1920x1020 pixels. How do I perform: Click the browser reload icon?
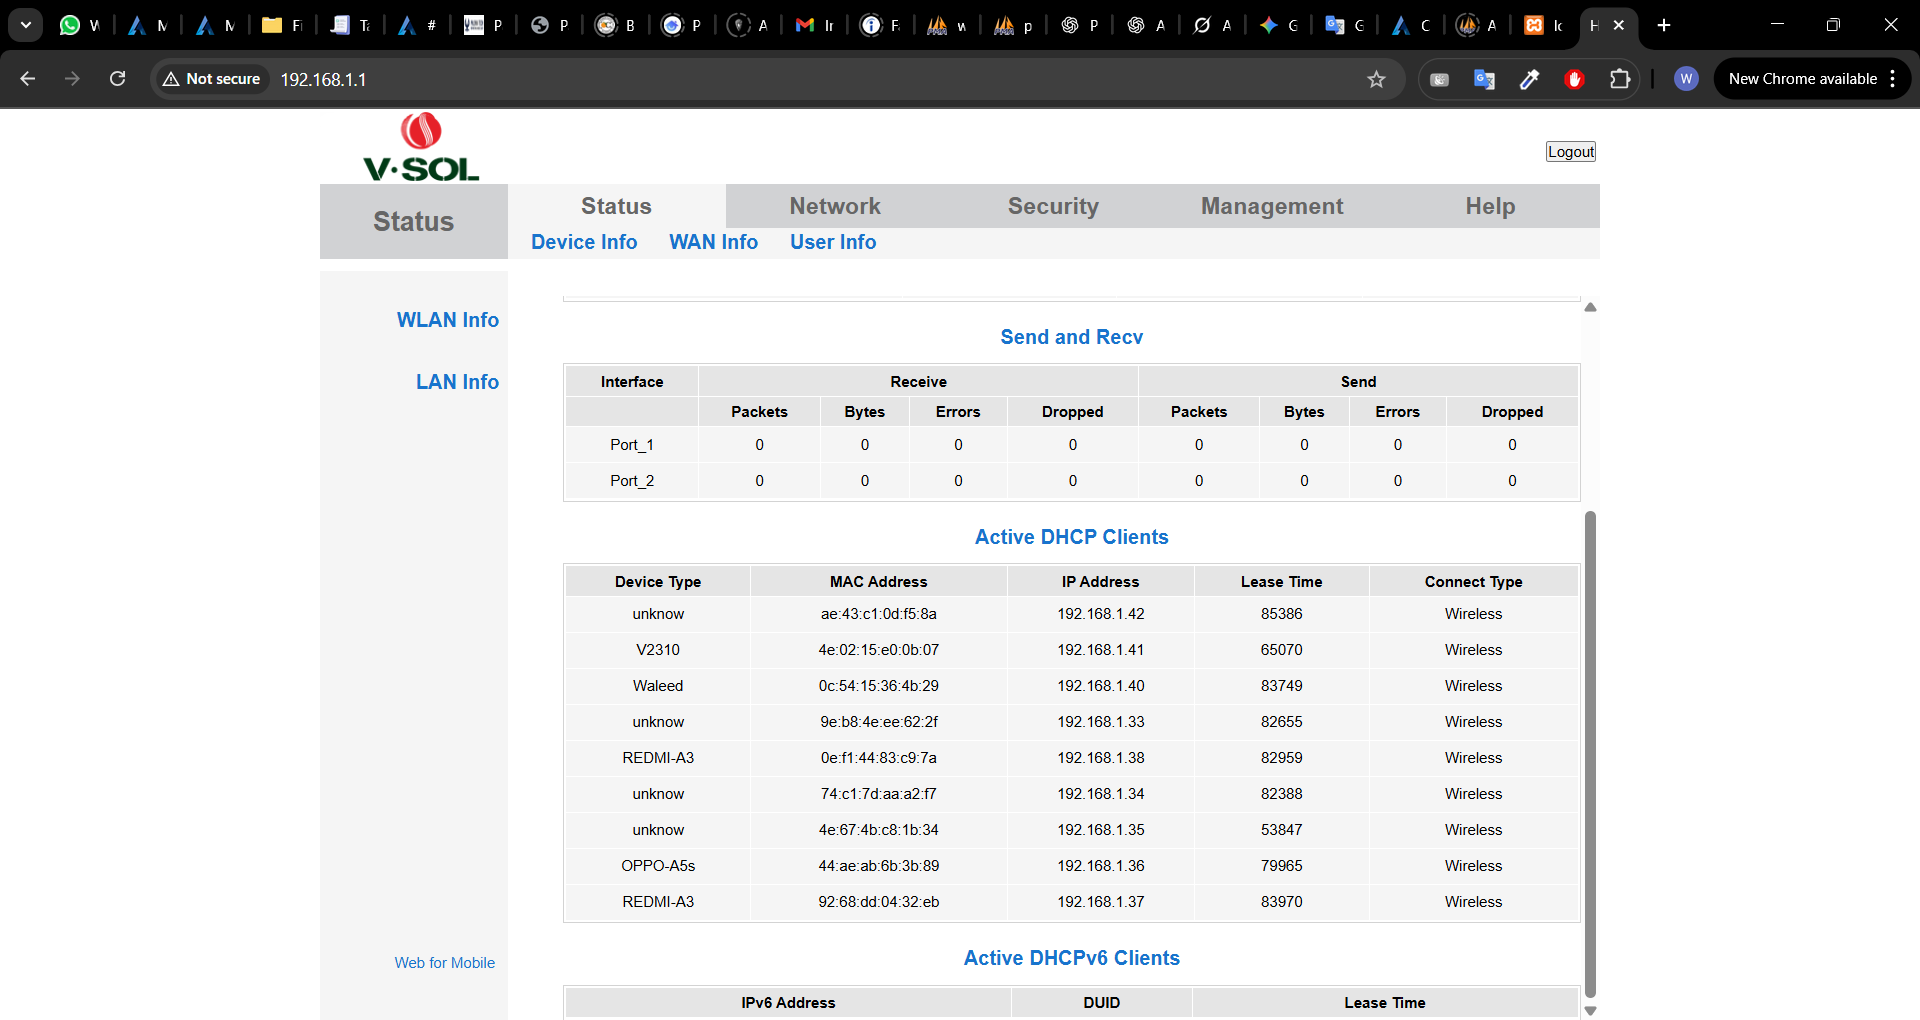pos(117,79)
